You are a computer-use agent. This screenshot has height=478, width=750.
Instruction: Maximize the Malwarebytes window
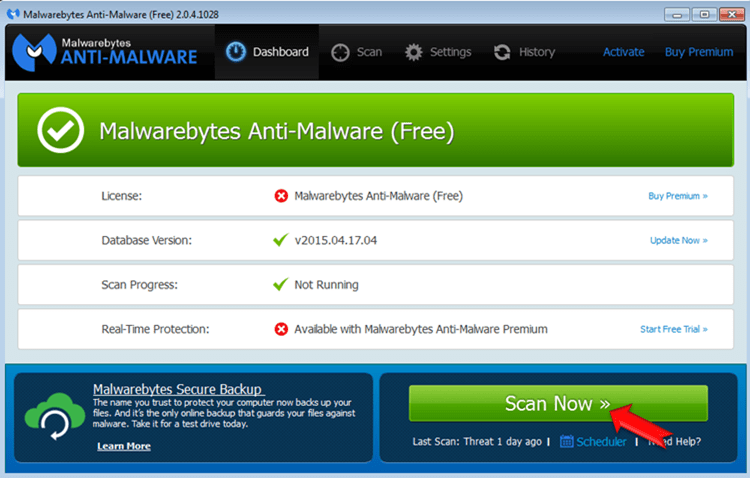click(x=704, y=15)
